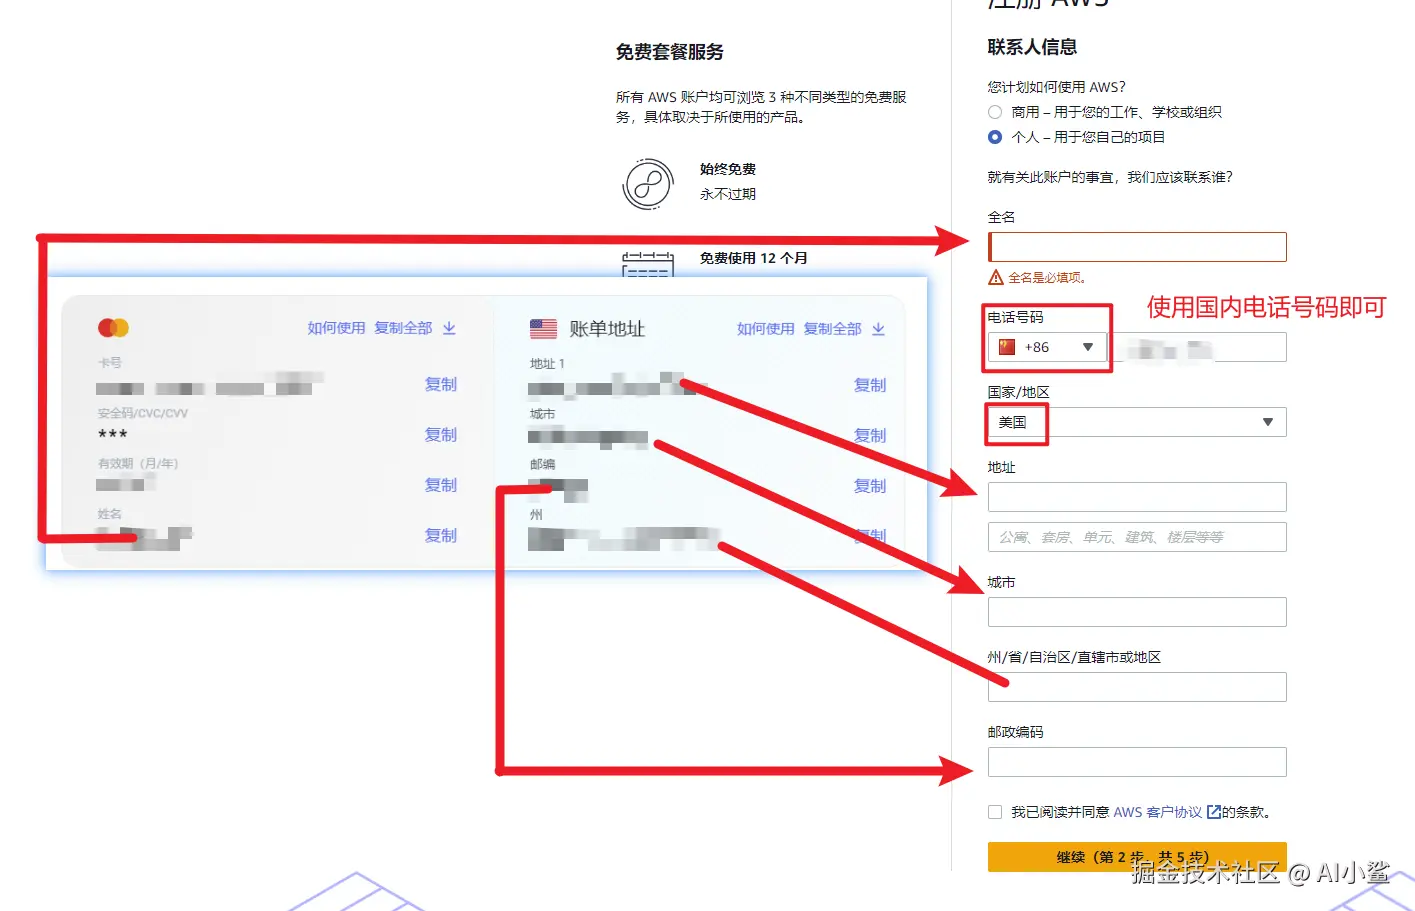Select the personal use radio option 个人
The image size is (1415, 911).
(995, 137)
